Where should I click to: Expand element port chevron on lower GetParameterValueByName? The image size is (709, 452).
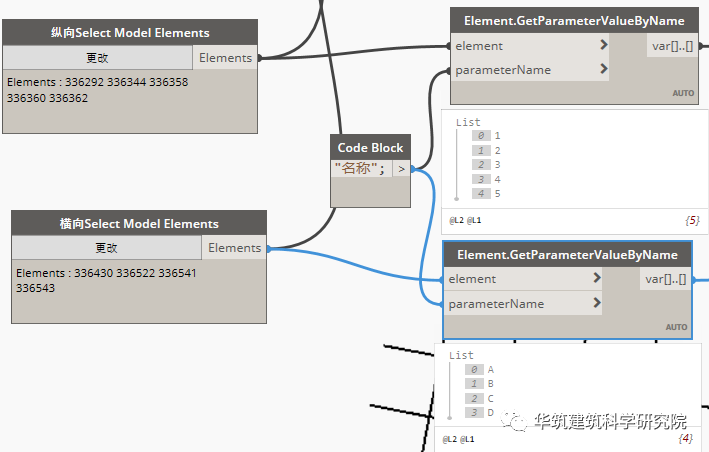point(597,278)
